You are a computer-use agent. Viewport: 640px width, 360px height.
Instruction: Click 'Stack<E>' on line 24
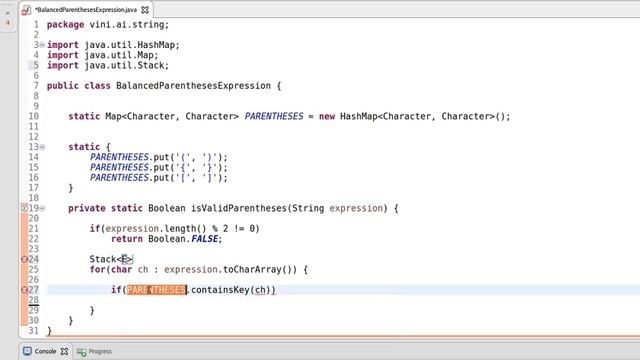point(111,259)
